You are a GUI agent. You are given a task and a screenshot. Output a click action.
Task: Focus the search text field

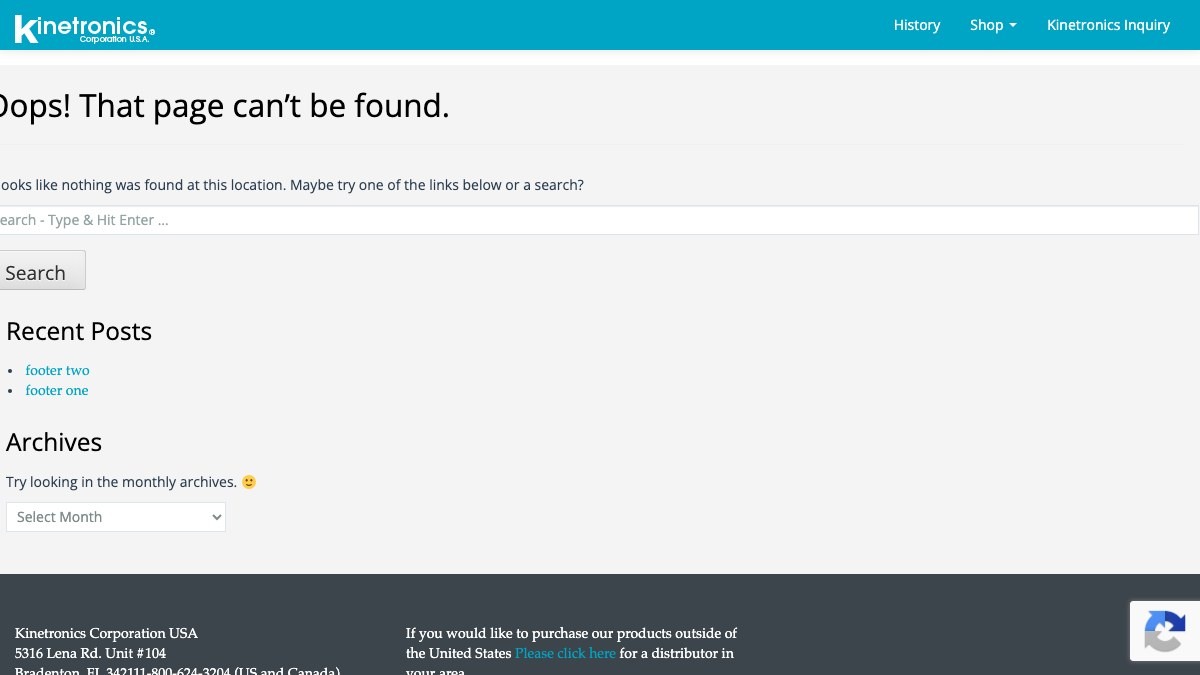597,220
